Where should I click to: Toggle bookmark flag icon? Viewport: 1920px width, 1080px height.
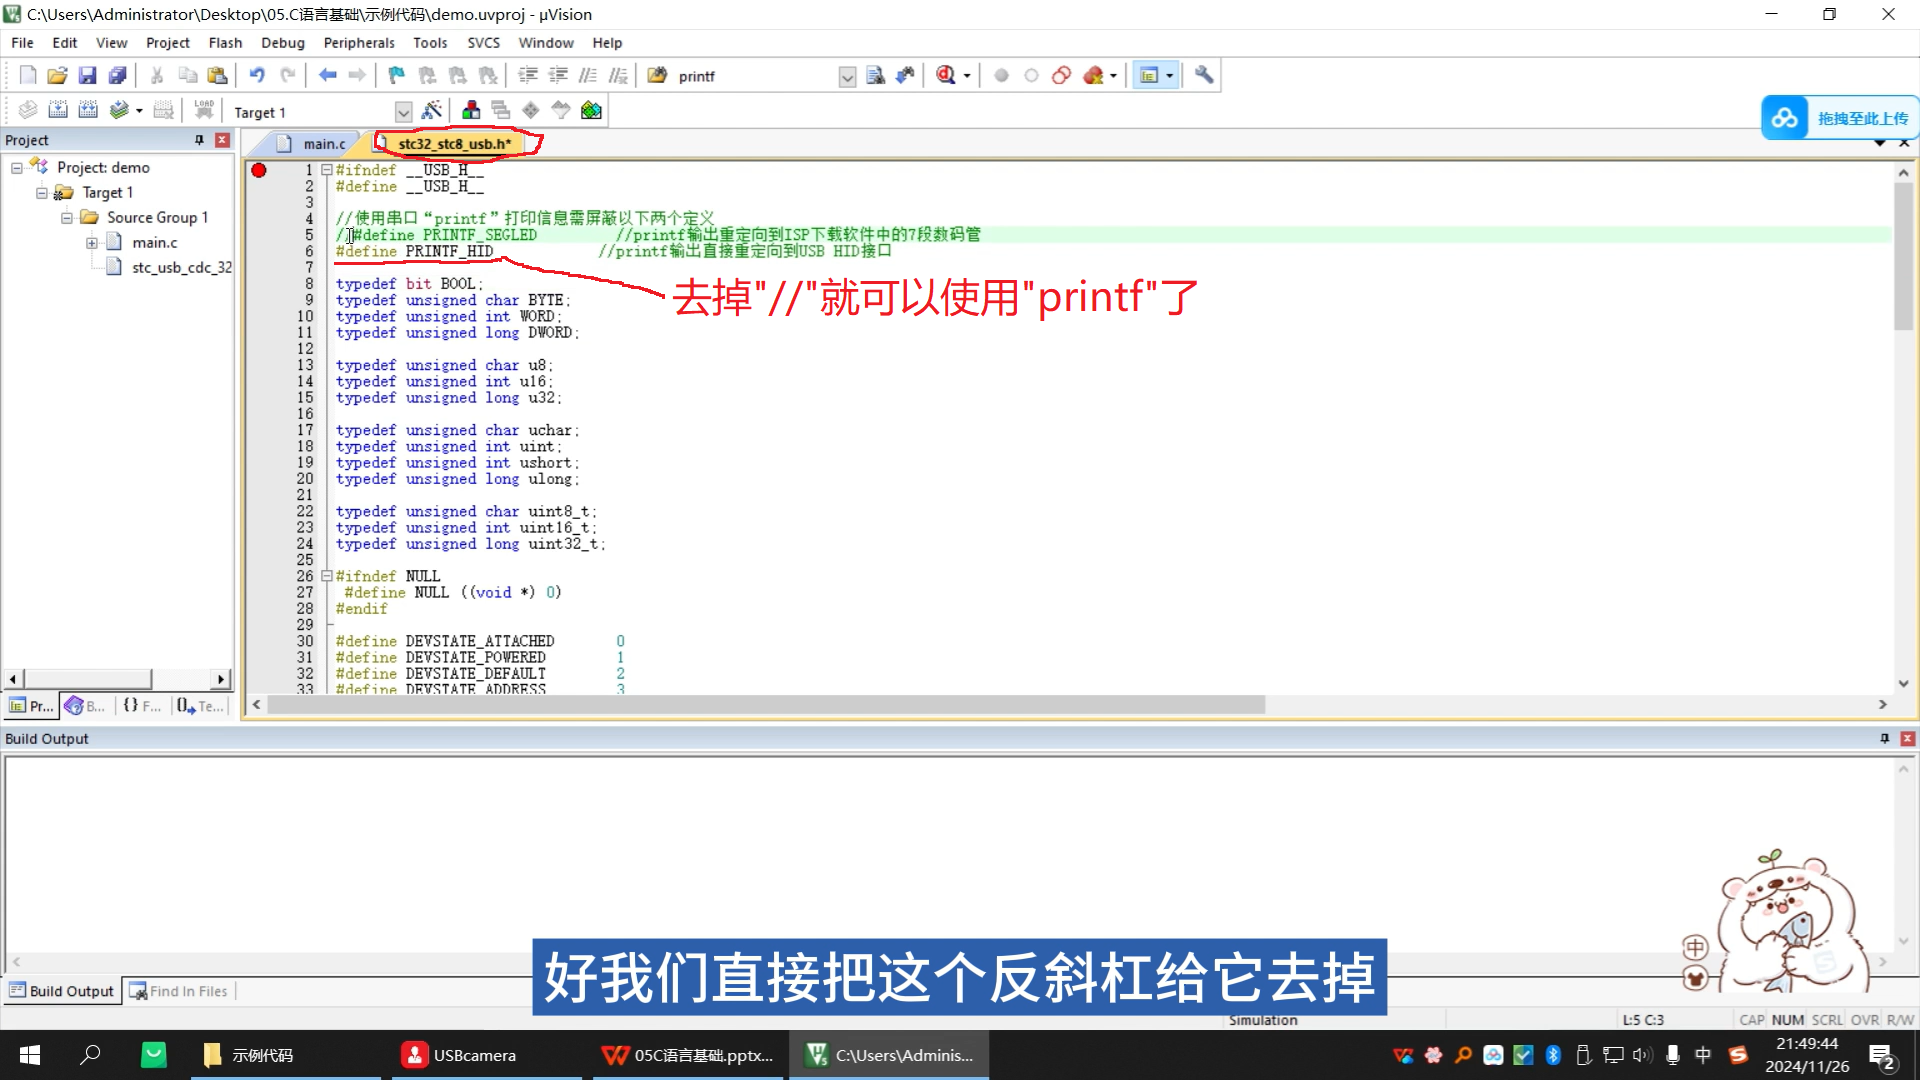[x=397, y=75]
